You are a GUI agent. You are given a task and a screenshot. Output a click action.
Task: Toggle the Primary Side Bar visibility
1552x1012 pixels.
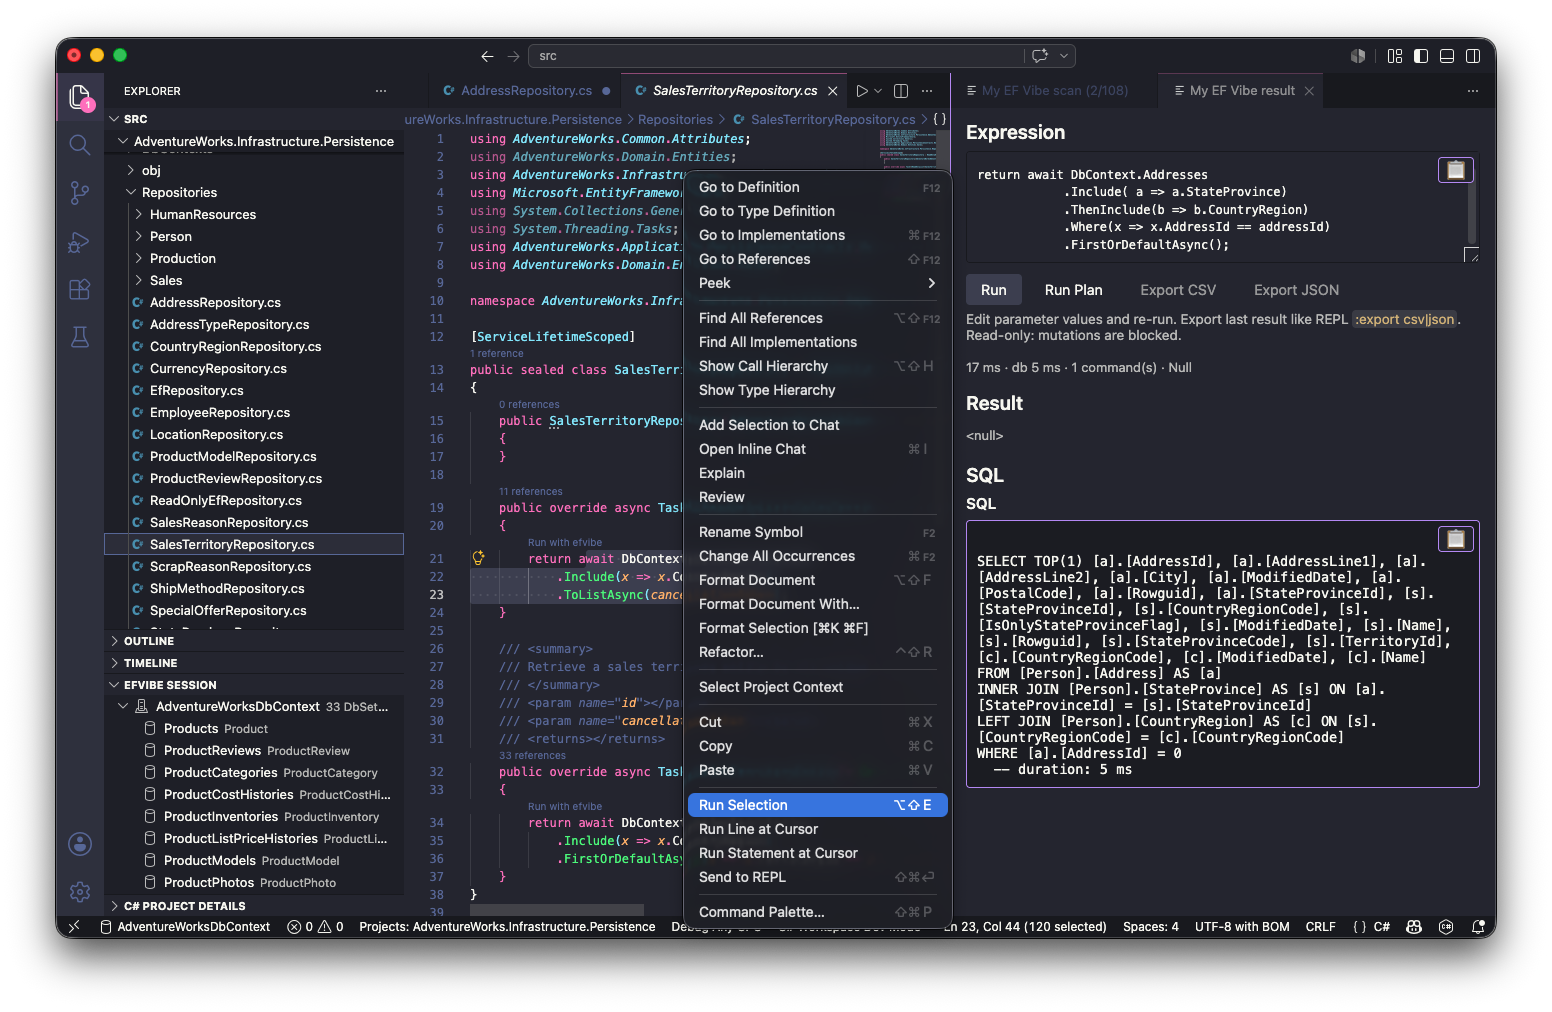point(1421,56)
